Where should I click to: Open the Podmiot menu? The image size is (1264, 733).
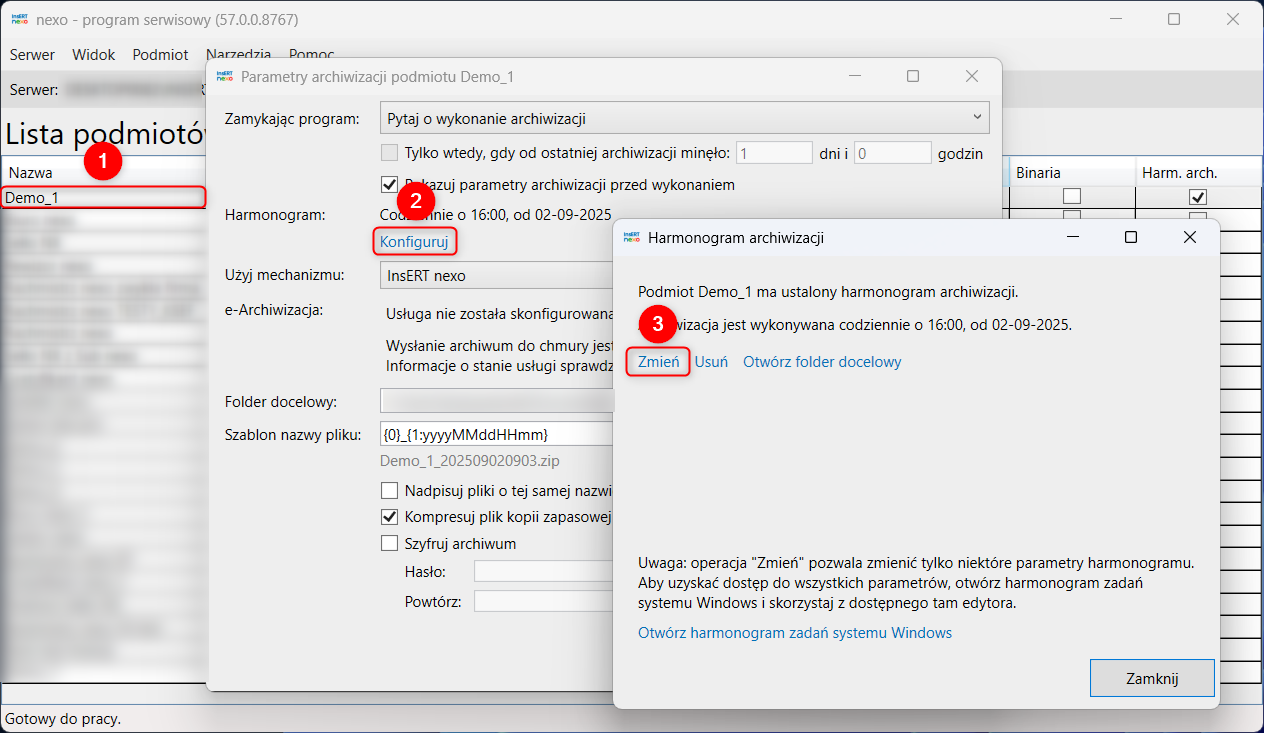click(x=160, y=55)
